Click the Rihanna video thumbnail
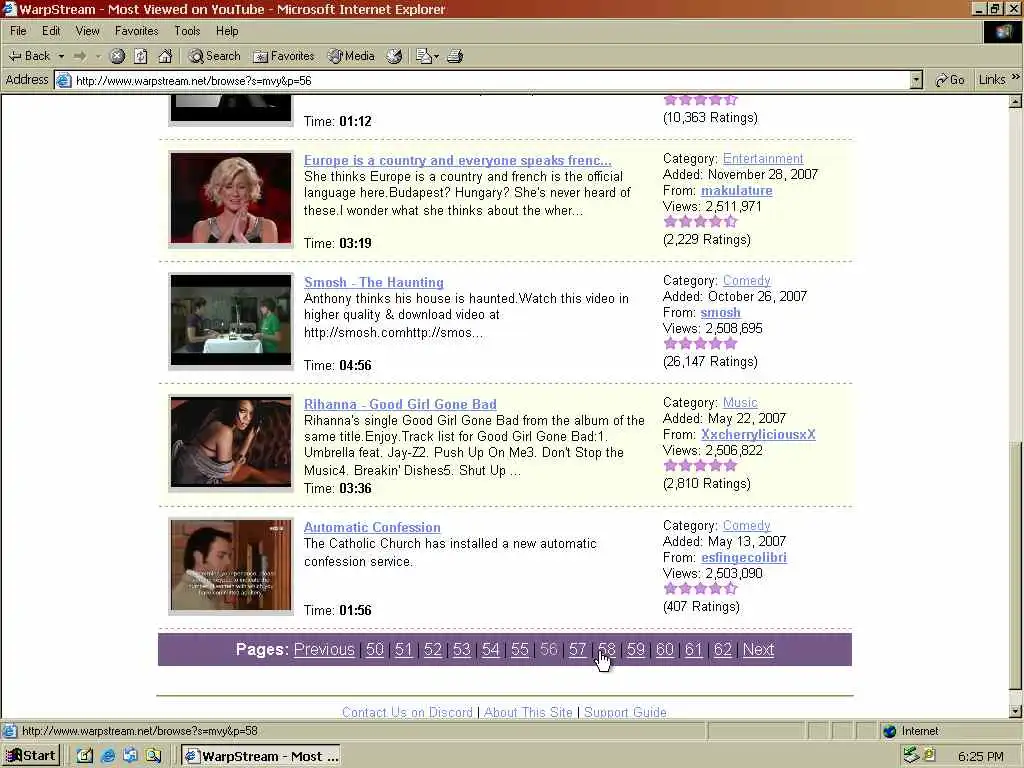This screenshot has height=768, width=1024. click(231, 442)
